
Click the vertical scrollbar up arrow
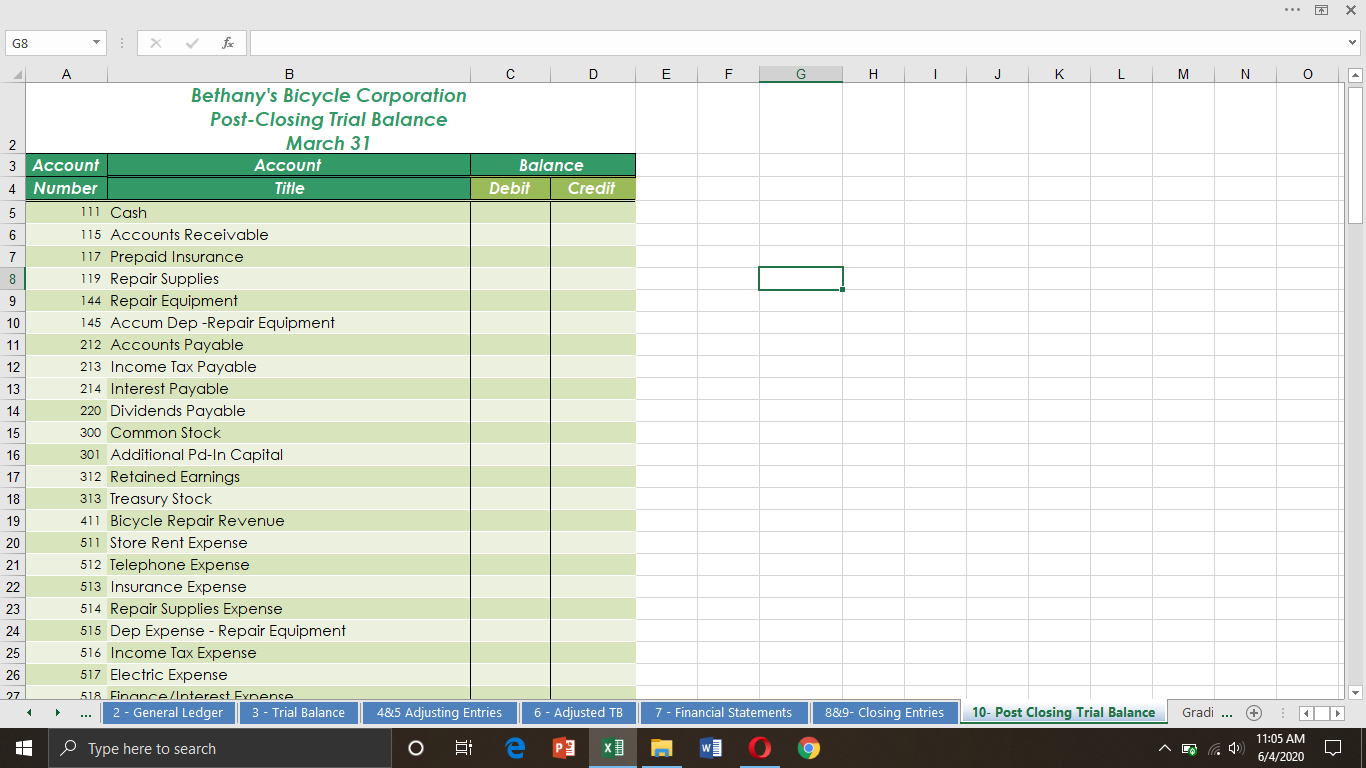pos(1356,75)
